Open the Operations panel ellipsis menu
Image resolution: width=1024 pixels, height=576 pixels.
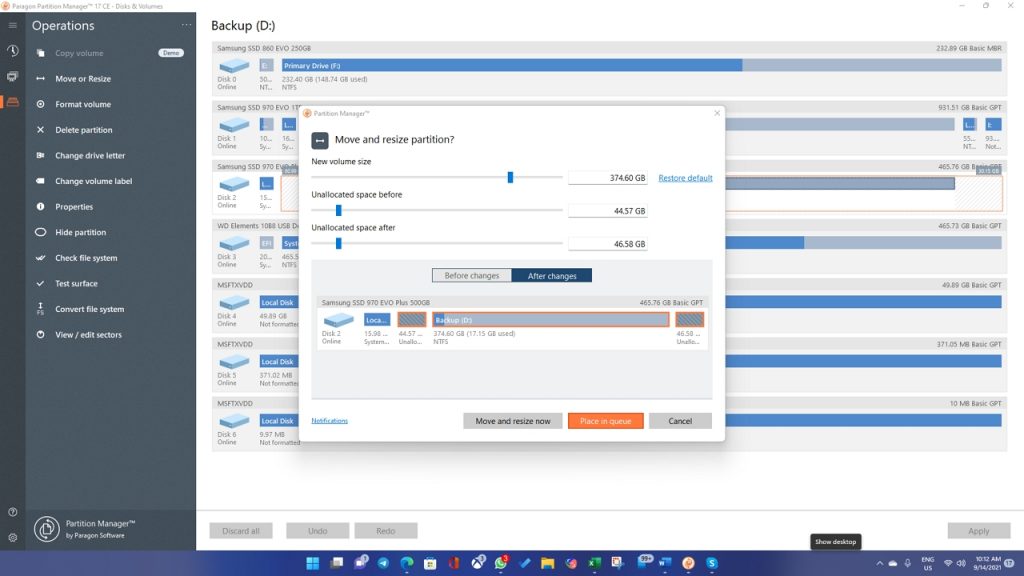(x=186, y=24)
